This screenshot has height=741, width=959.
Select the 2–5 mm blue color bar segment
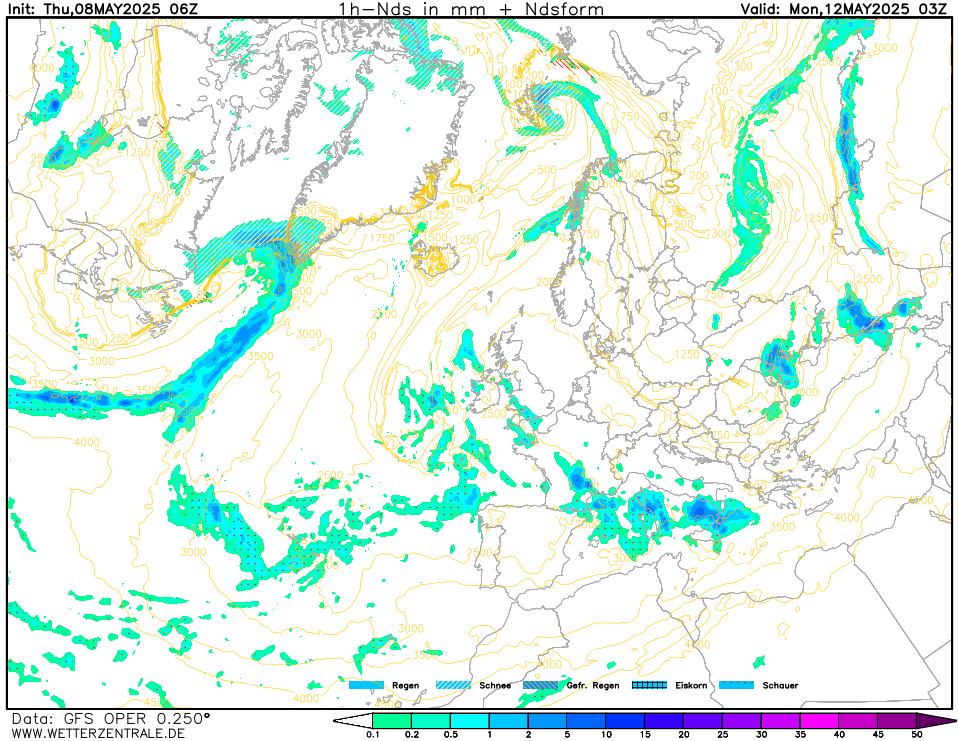pyautogui.click(x=547, y=721)
